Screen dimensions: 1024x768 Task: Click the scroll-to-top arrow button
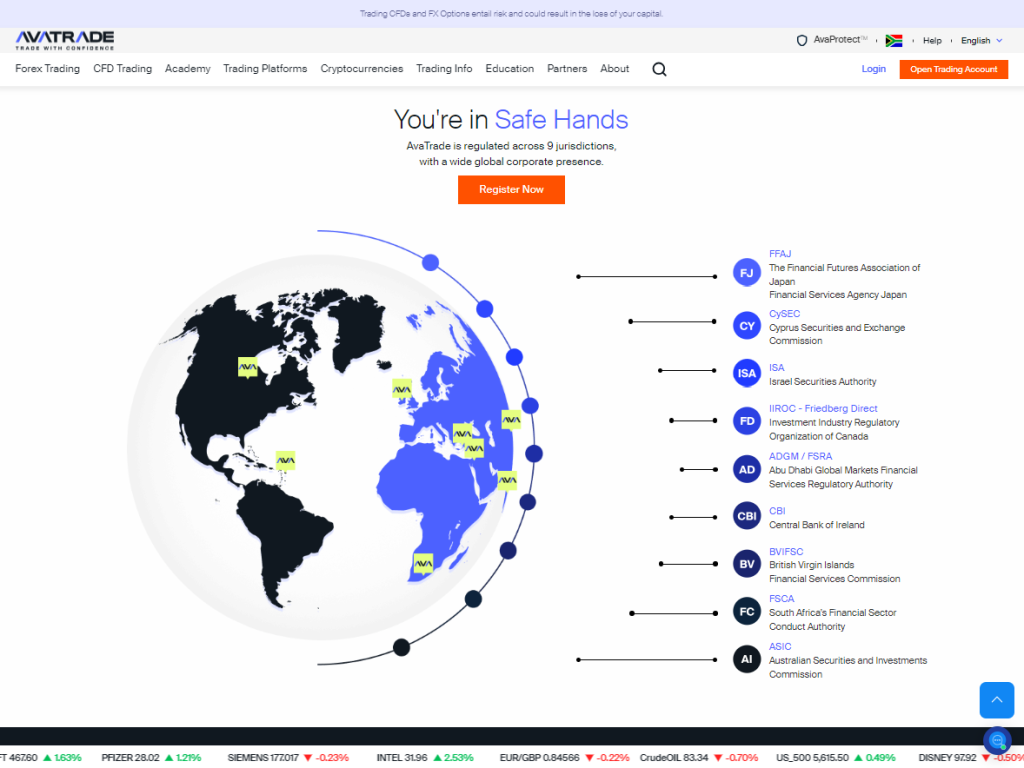coord(996,700)
